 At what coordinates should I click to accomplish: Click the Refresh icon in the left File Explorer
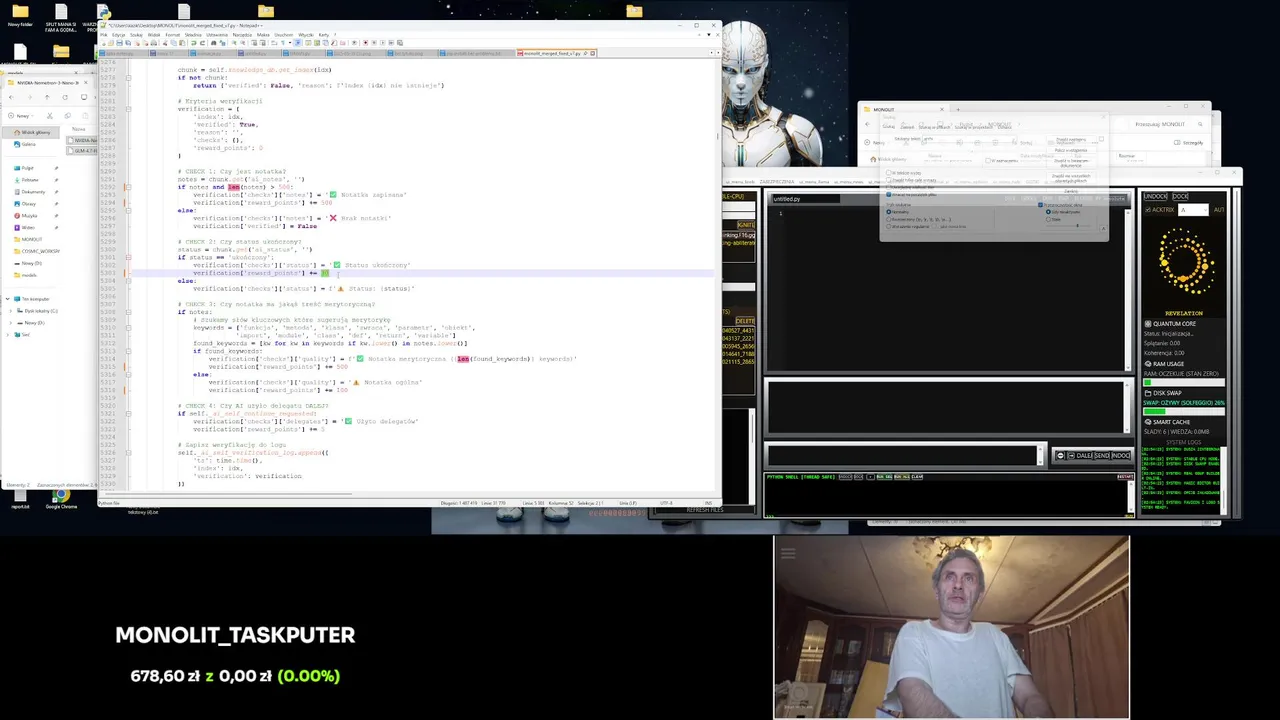pyautogui.click(x=65, y=97)
